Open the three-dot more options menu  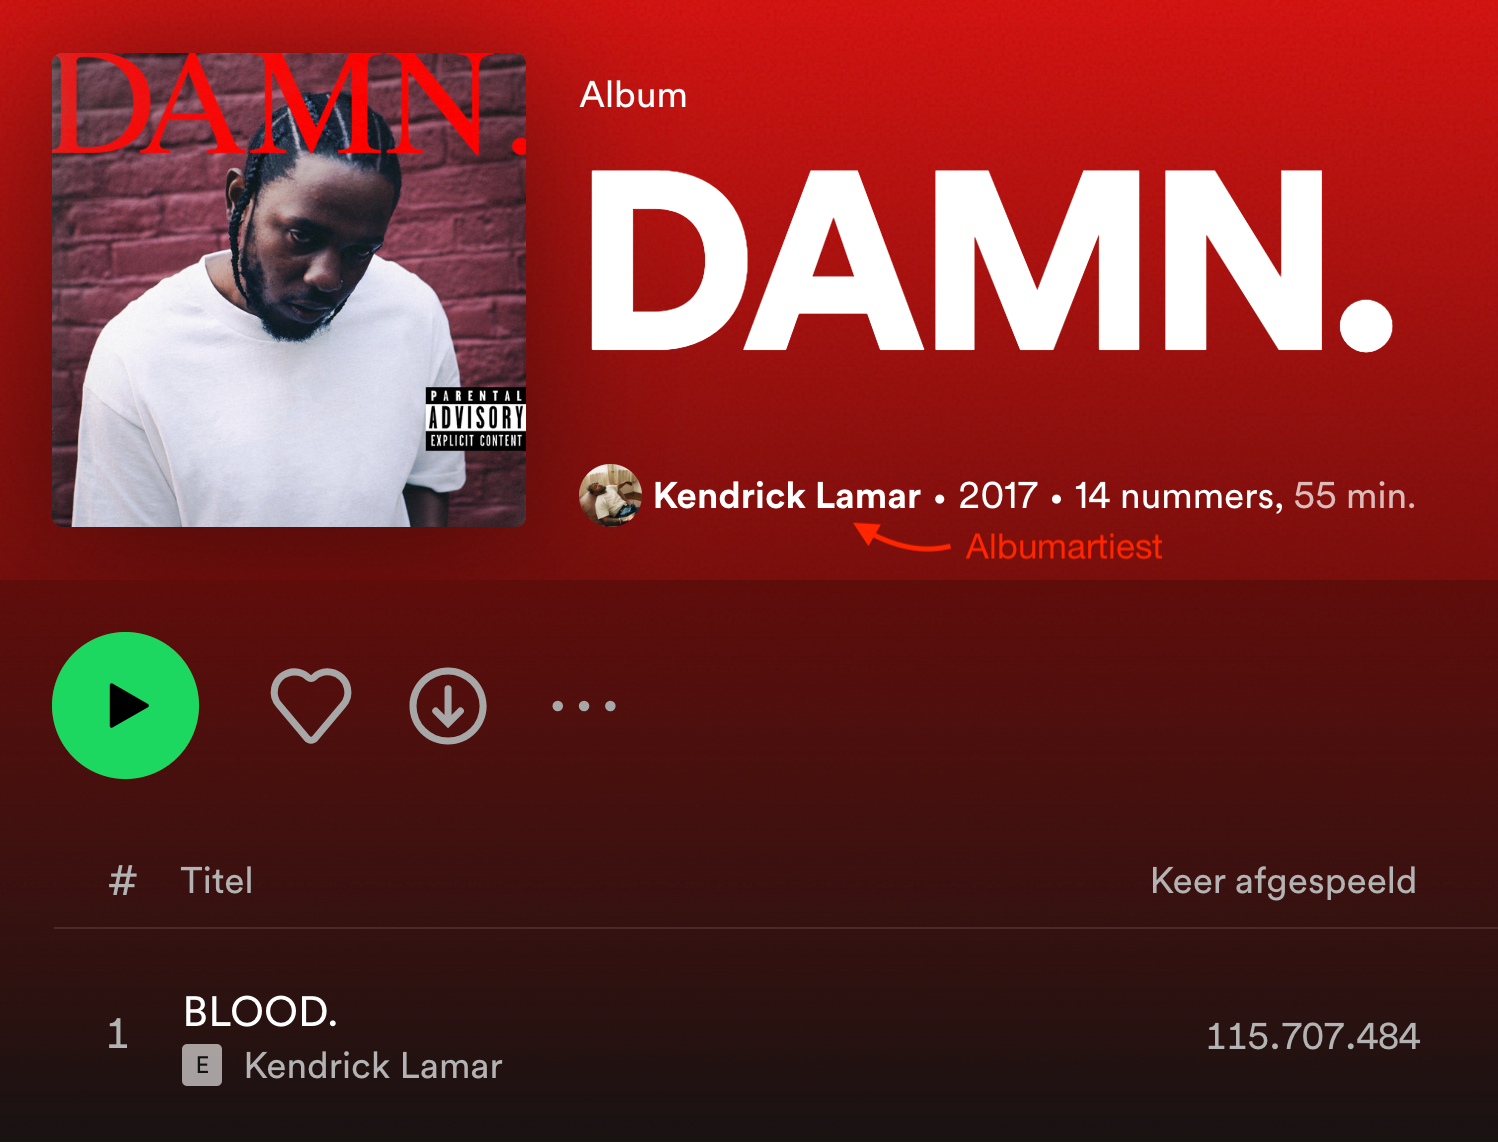[584, 706]
